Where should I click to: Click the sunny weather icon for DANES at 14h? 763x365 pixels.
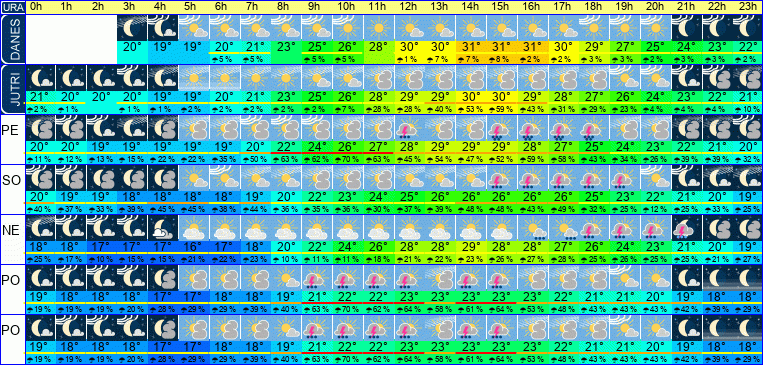pos(471,28)
